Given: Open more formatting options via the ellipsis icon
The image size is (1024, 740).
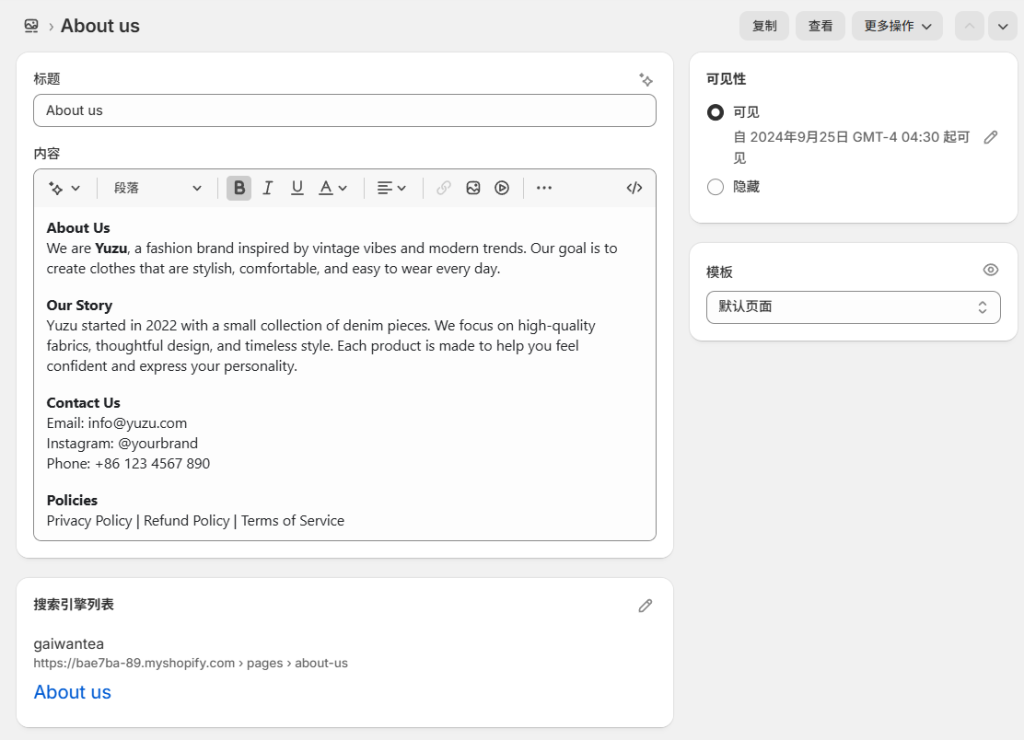Looking at the screenshot, I should [543, 187].
